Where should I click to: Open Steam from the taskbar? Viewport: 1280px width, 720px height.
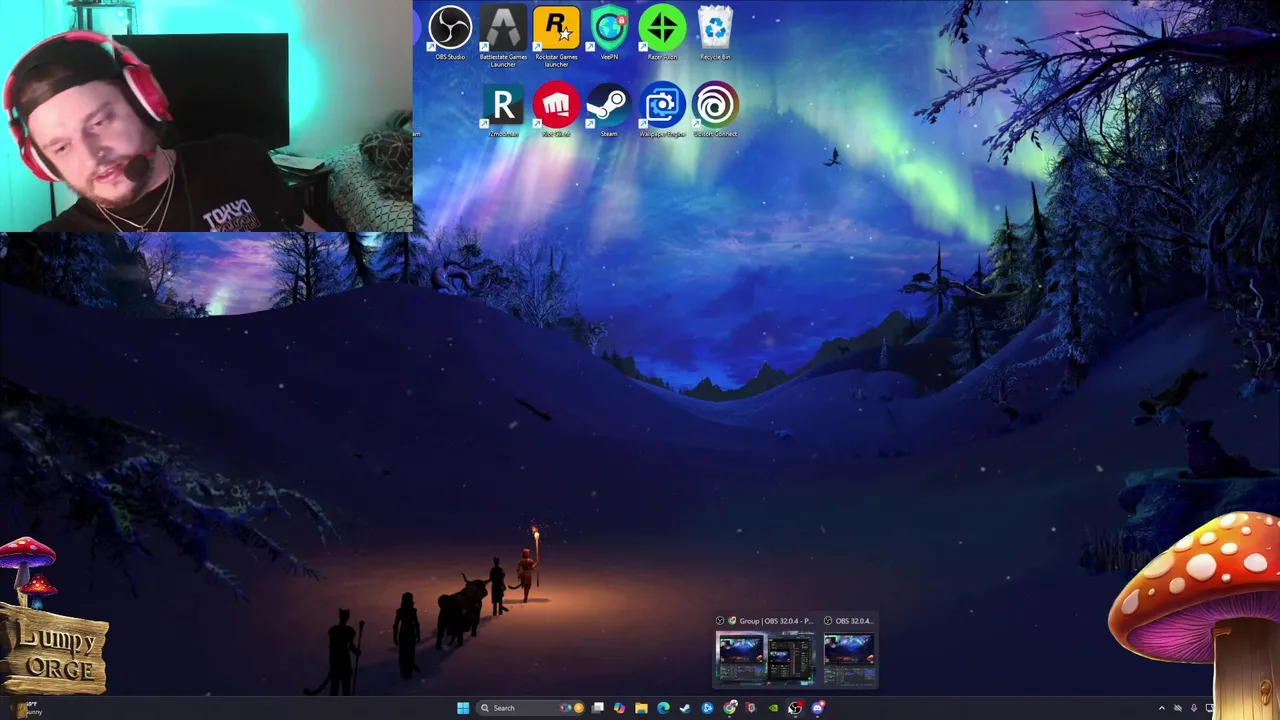[685, 708]
